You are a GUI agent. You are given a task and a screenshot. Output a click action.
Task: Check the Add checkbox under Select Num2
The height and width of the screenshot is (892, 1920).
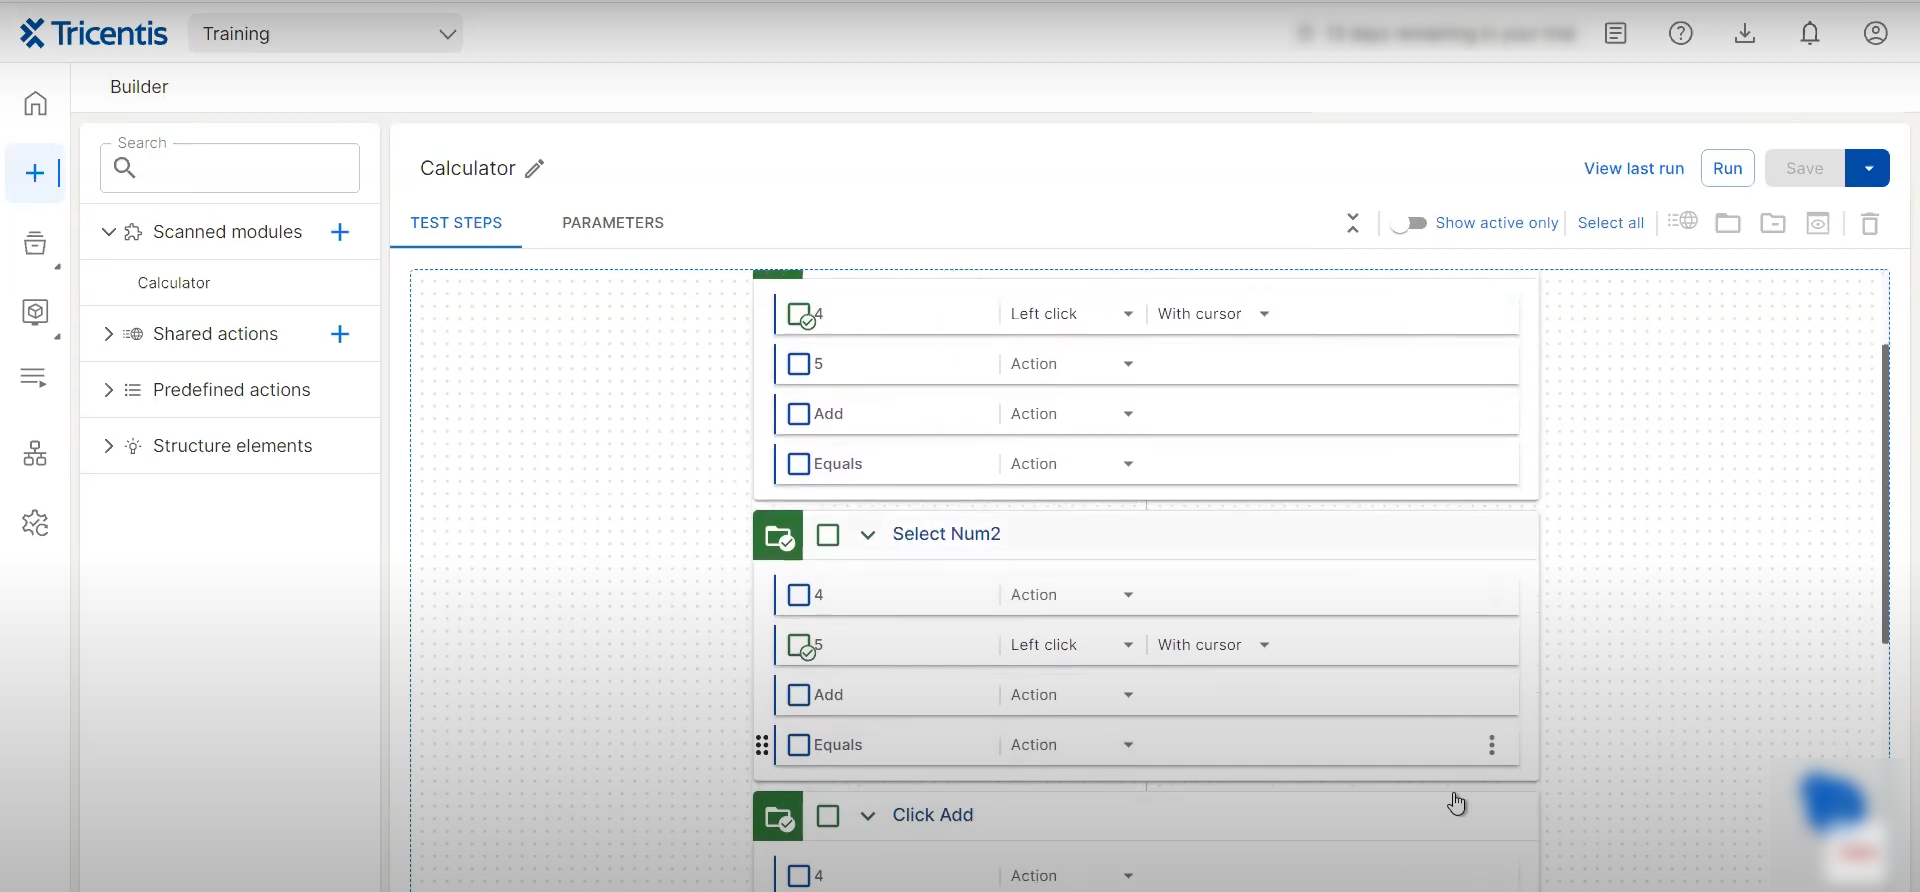click(x=799, y=695)
